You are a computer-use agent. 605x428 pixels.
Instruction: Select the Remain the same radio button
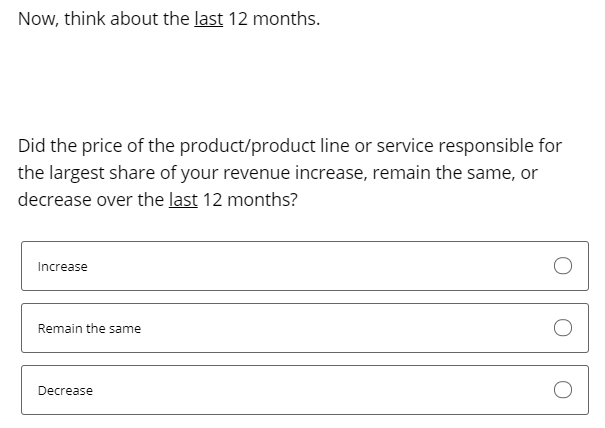point(563,328)
